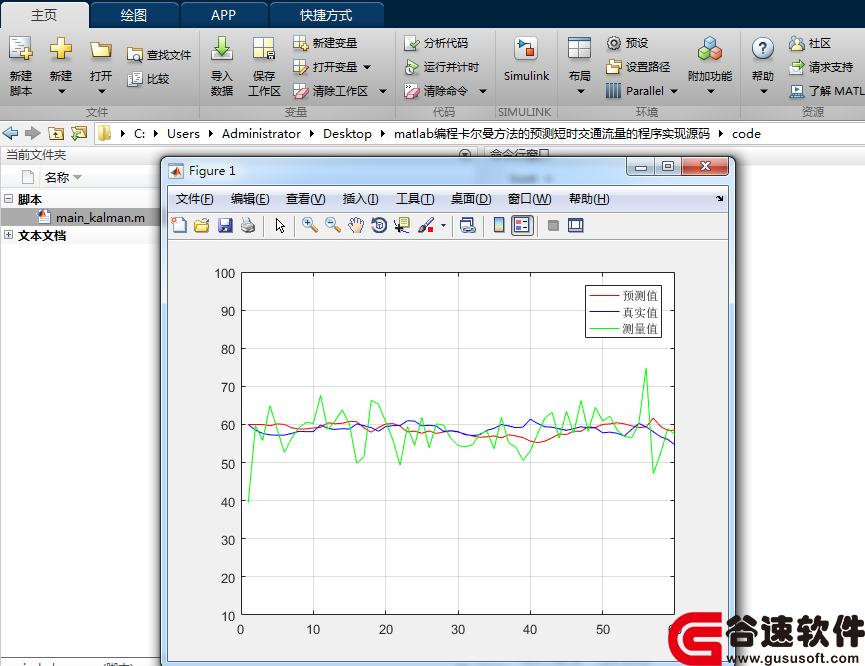Click the Open File icon in Figure toolbar
This screenshot has height=666, width=865.
pos(202,225)
